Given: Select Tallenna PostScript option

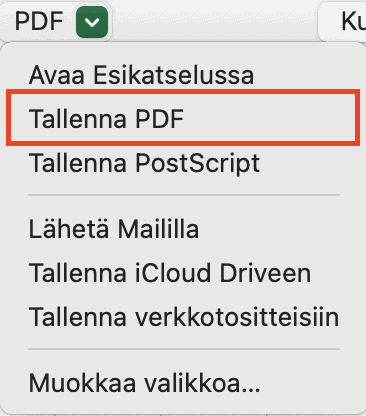Looking at the screenshot, I should [183, 163].
